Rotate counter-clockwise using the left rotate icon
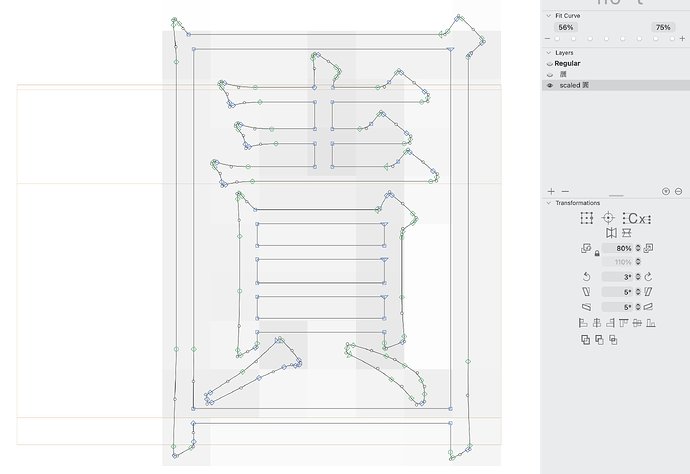Viewport: 690px width, 474px height. click(588, 277)
